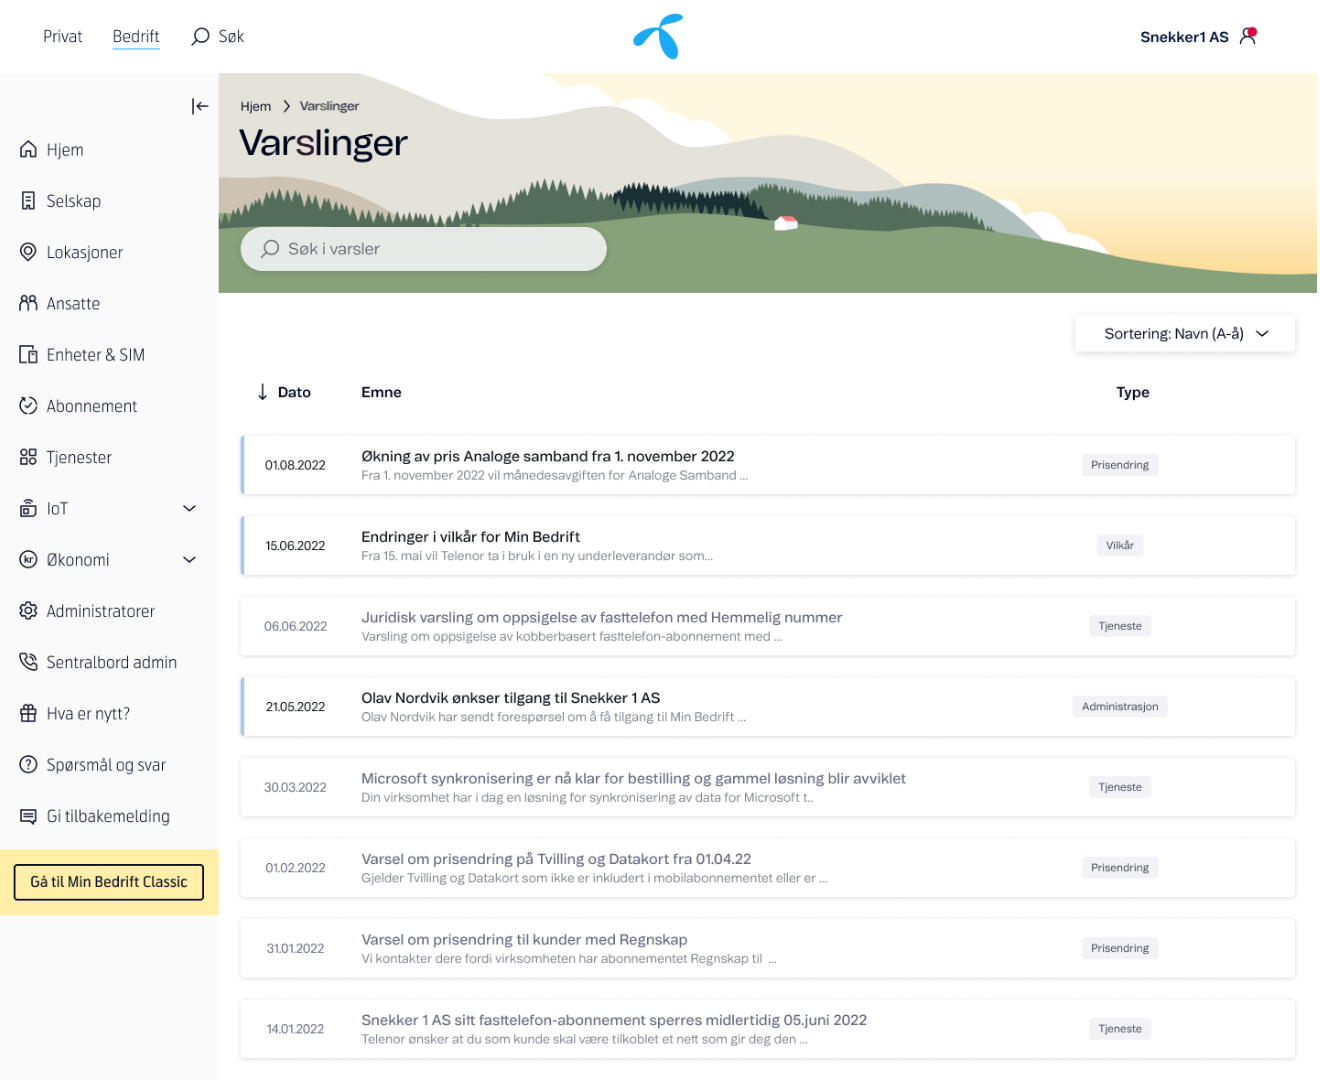Click the Administratorer gear icon

[x=28, y=610]
